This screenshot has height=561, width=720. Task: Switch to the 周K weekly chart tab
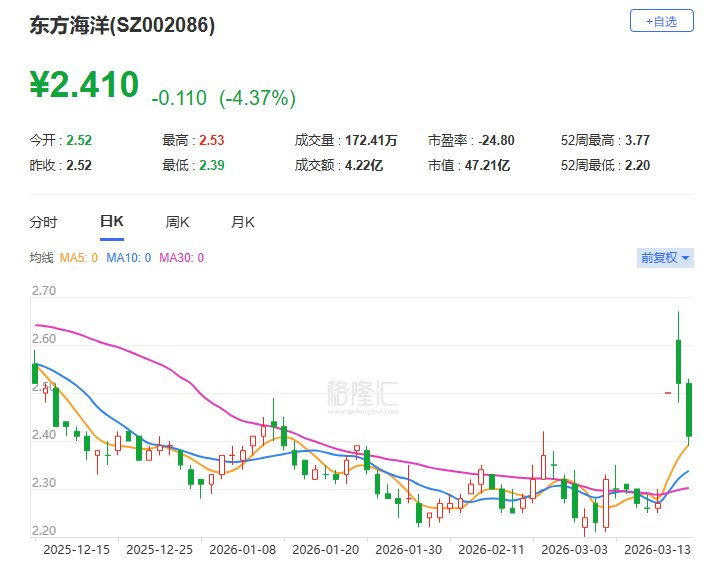tap(178, 222)
